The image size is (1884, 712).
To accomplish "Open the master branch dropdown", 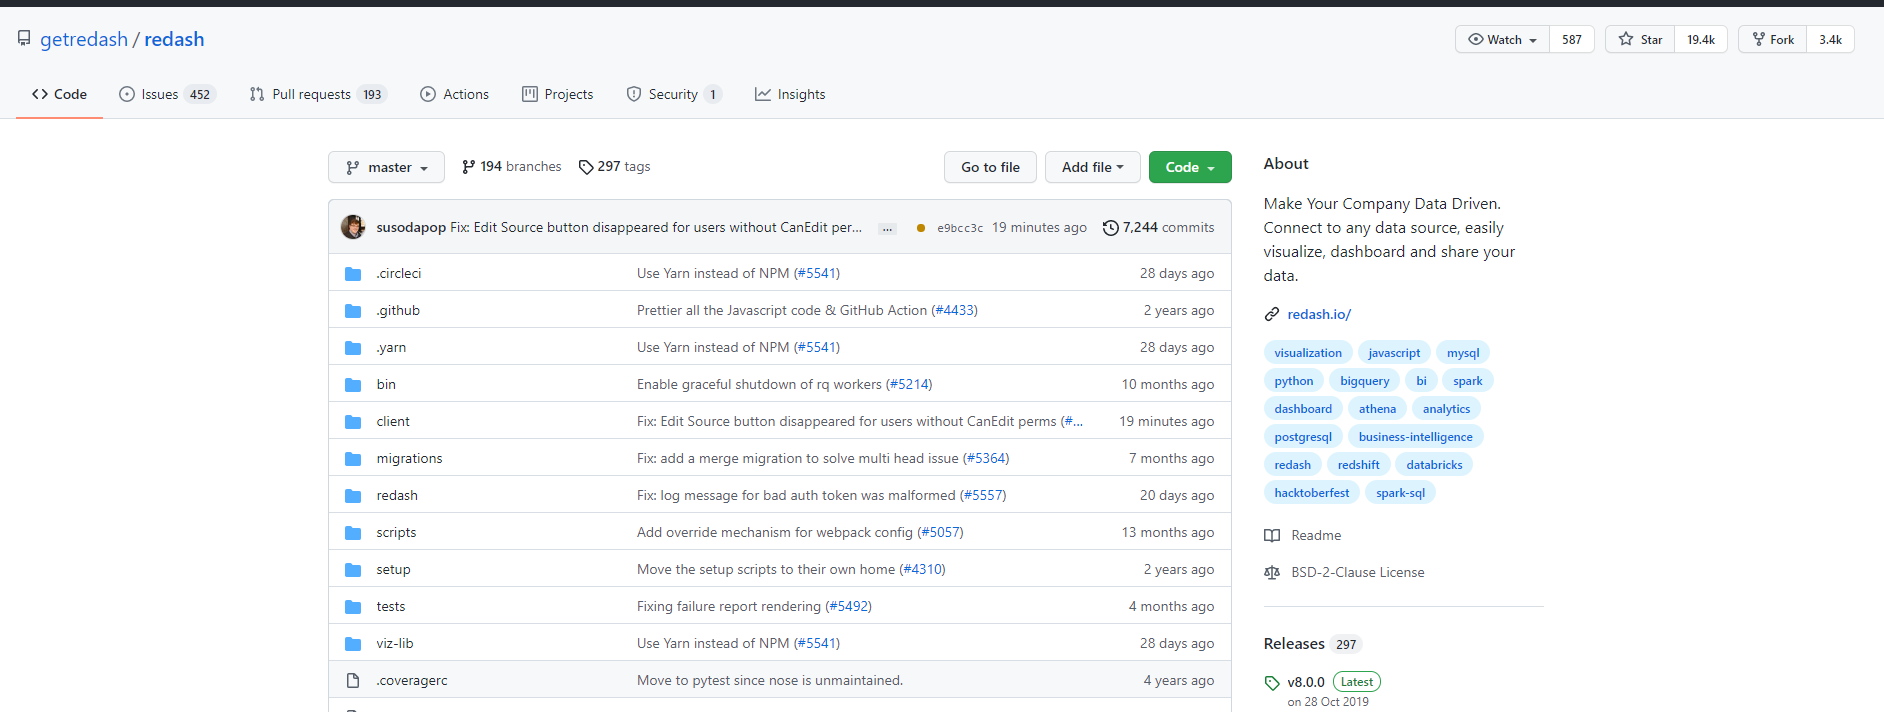I will (x=386, y=167).
